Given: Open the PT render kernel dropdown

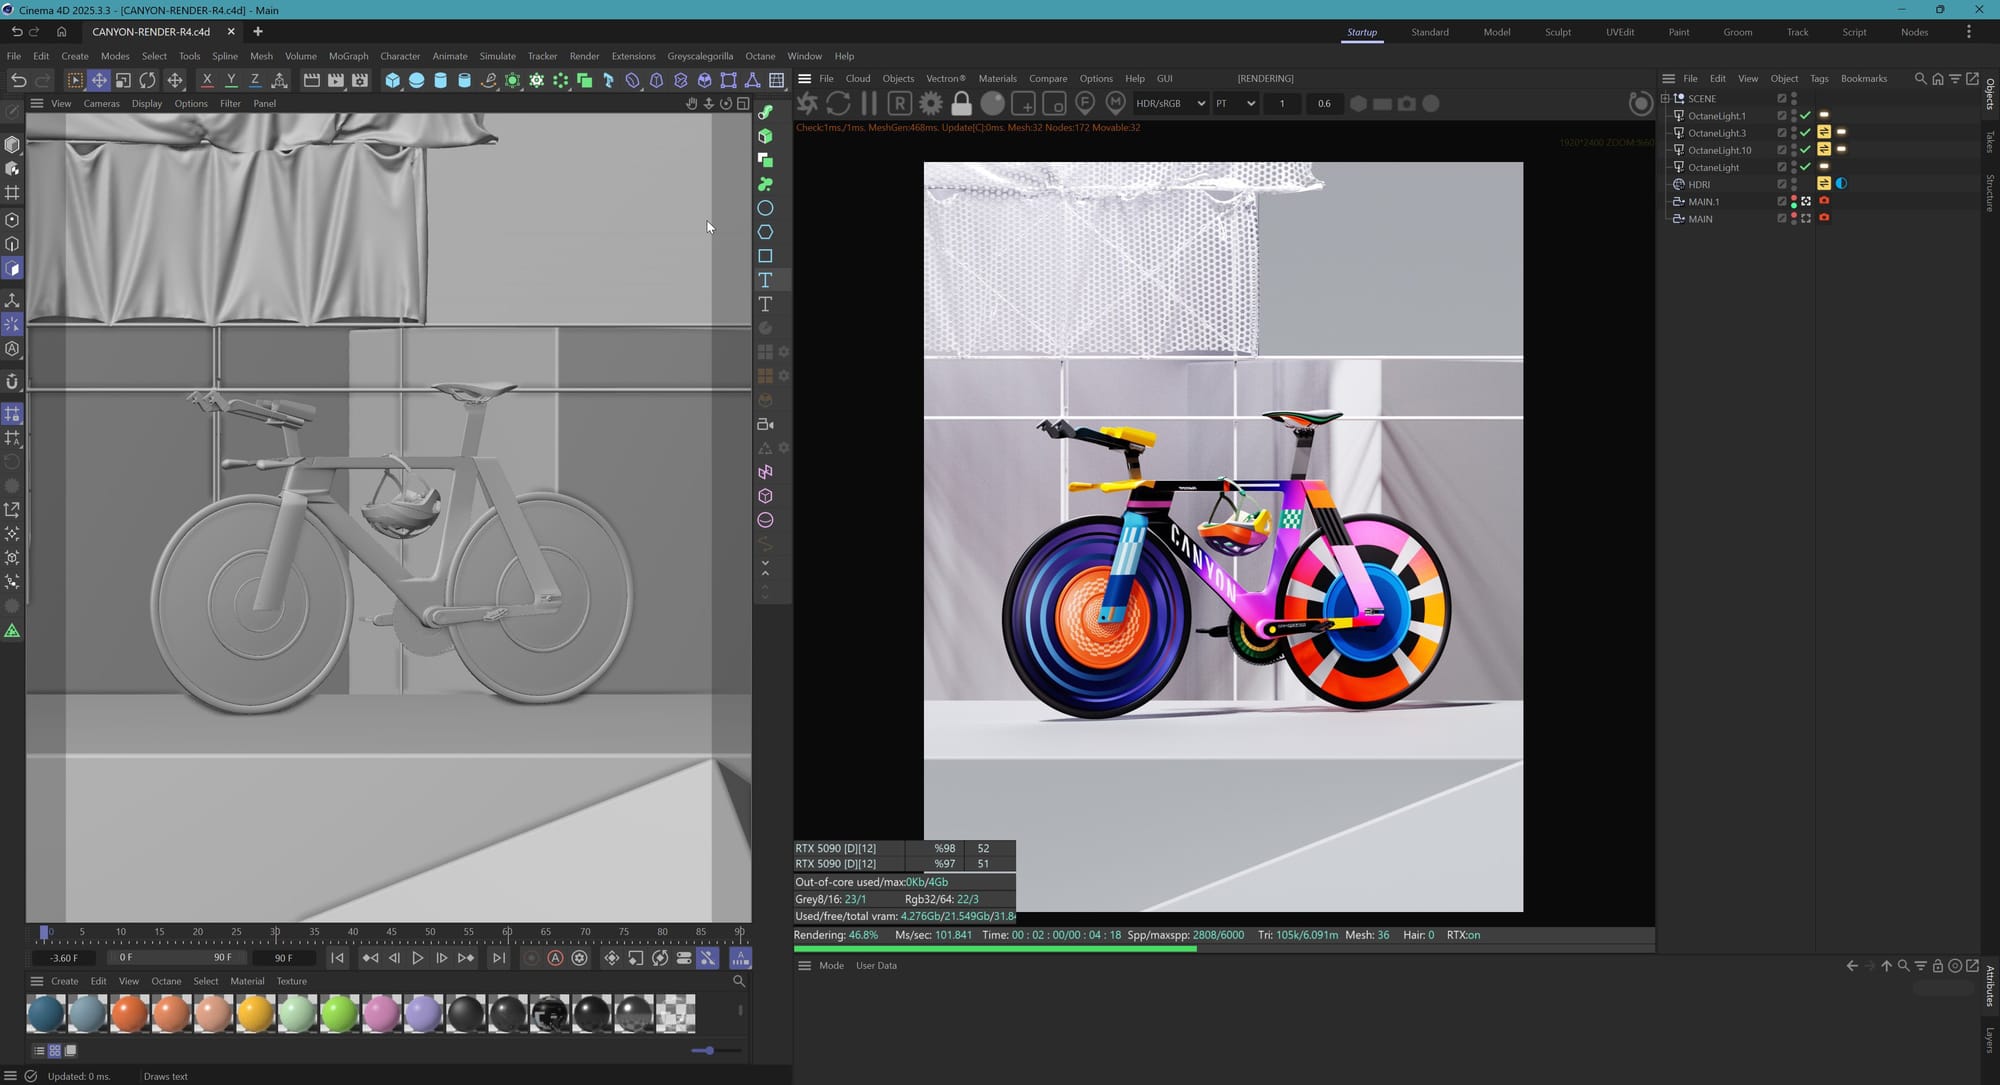Looking at the screenshot, I should [x=1235, y=103].
